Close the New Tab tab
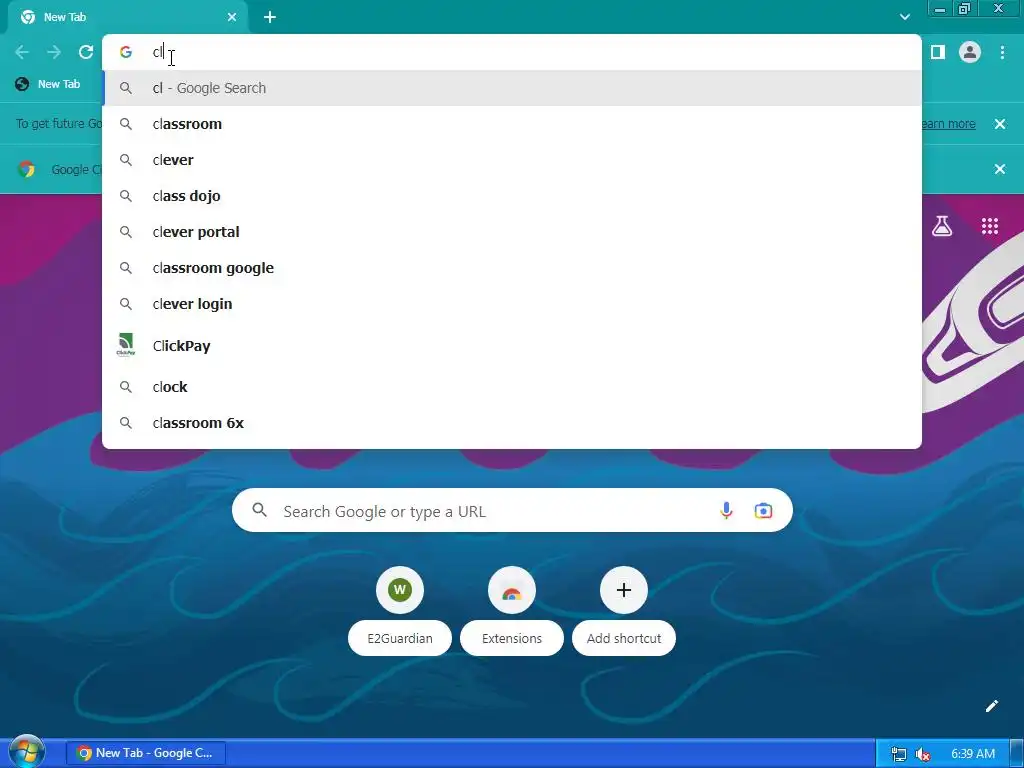 click(x=232, y=17)
